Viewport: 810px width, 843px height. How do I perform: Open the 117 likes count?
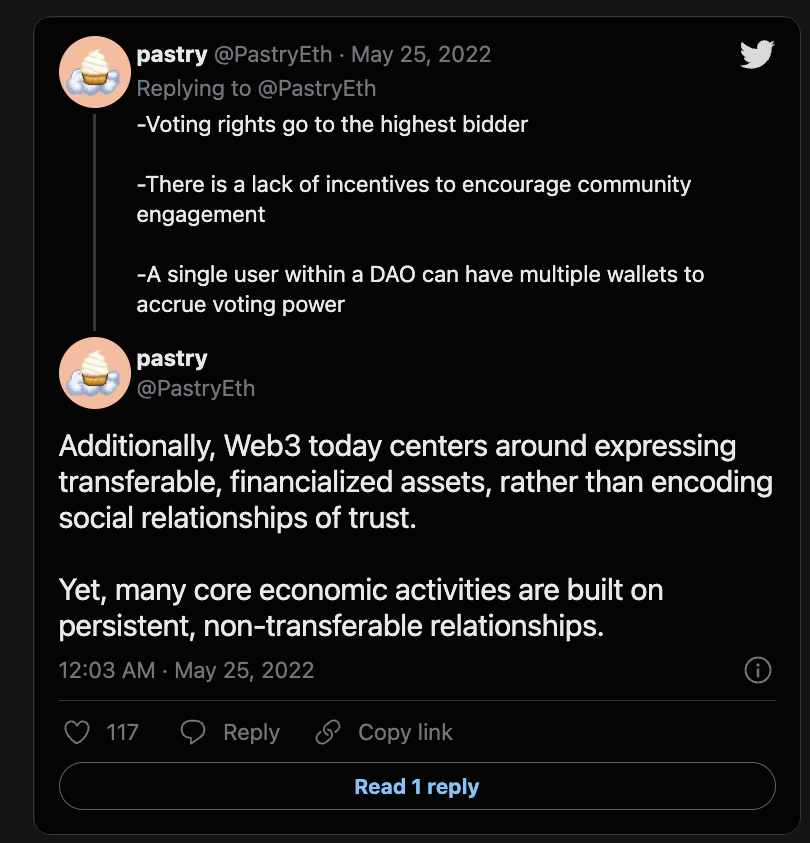pos(123,733)
